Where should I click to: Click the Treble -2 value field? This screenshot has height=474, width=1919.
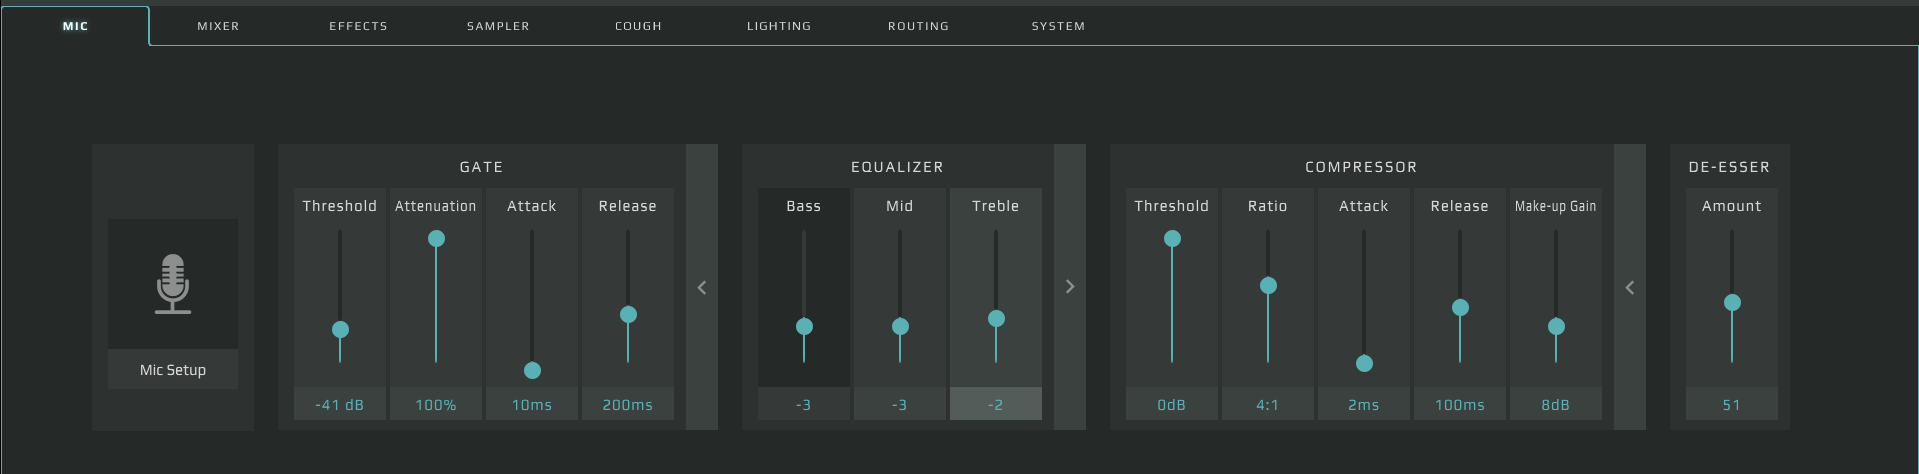(x=996, y=405)
